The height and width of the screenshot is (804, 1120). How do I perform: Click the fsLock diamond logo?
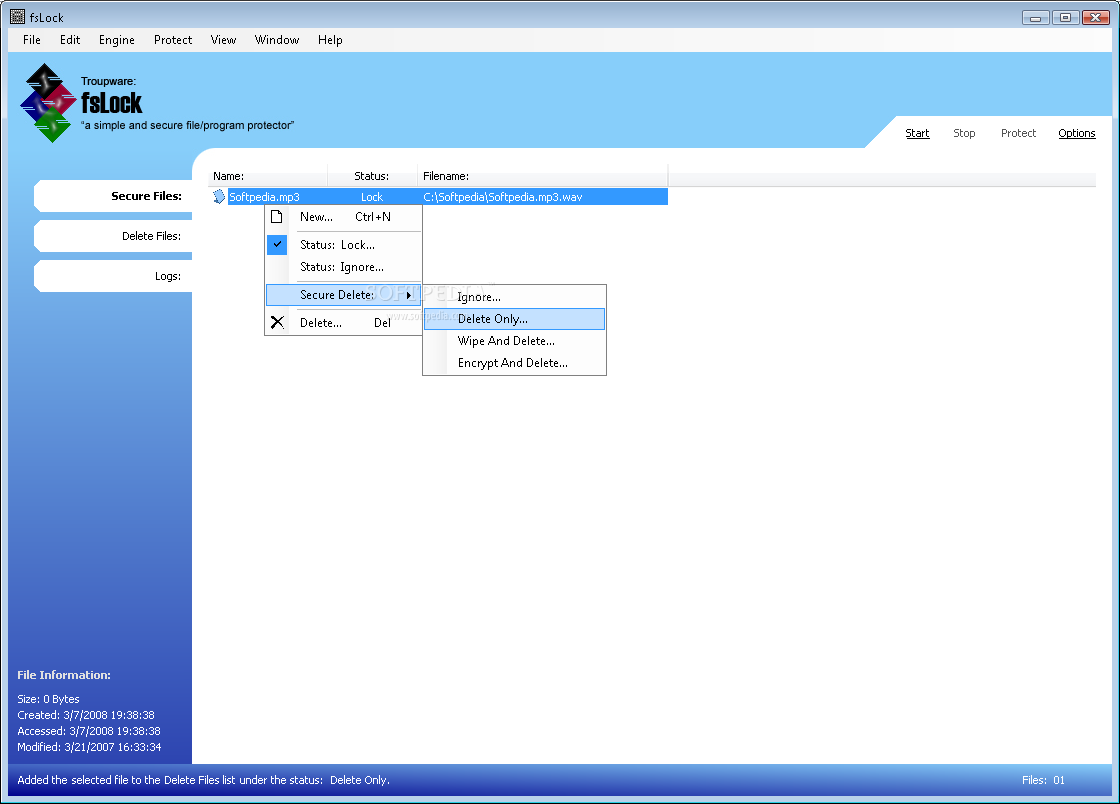click(x=48, y=103)
